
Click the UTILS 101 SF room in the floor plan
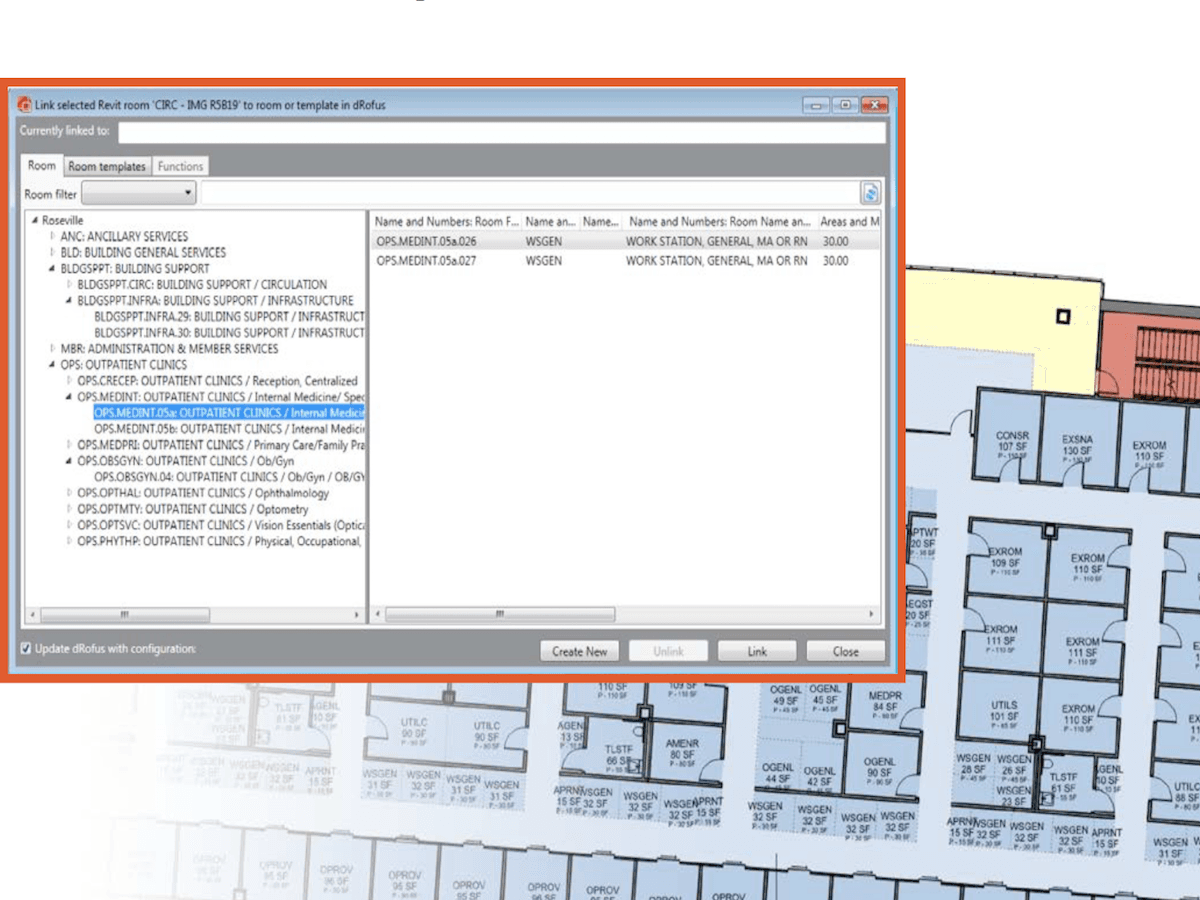[1003, 710]
